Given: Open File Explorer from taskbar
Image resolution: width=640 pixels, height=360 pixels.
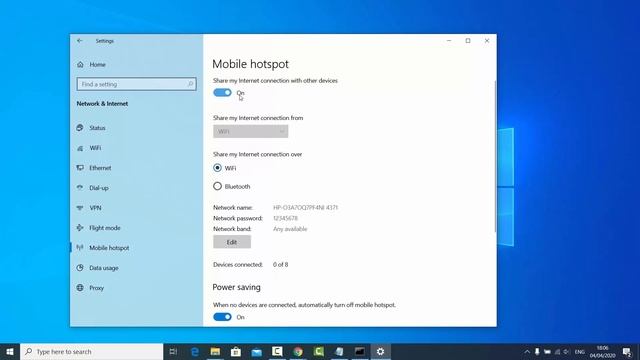Looking at the screenshot, I should pos(215,351).
